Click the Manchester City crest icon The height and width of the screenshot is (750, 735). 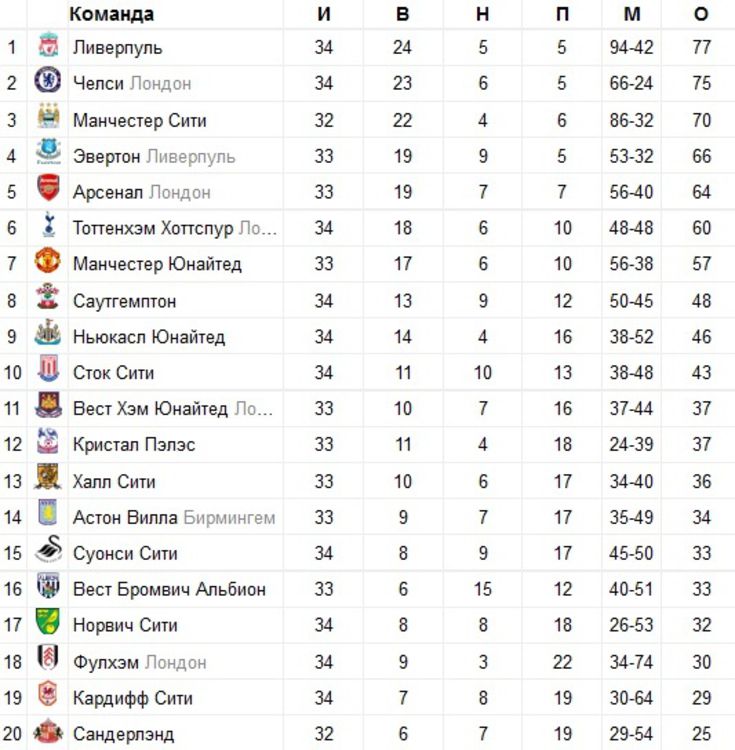(48, 115)
